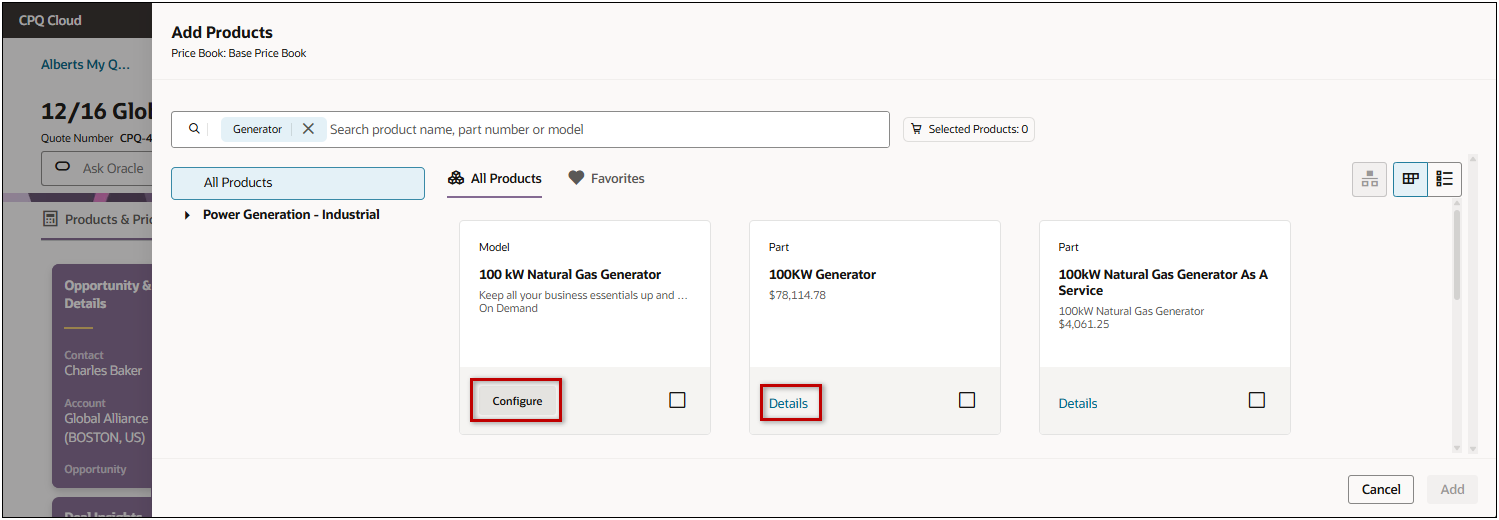The width and height of the screenshot is (1499, 520).
Task: Switch to the All Products tab
Action: [495, 179]
